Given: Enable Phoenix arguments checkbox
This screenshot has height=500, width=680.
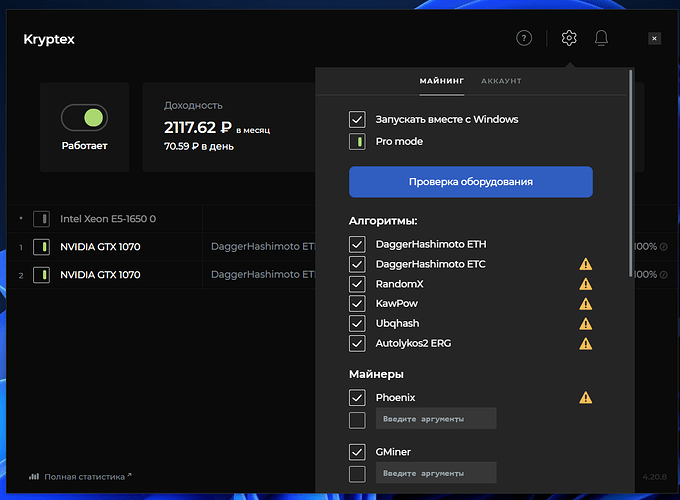Looking at the screenshot, I should [357, 420].
